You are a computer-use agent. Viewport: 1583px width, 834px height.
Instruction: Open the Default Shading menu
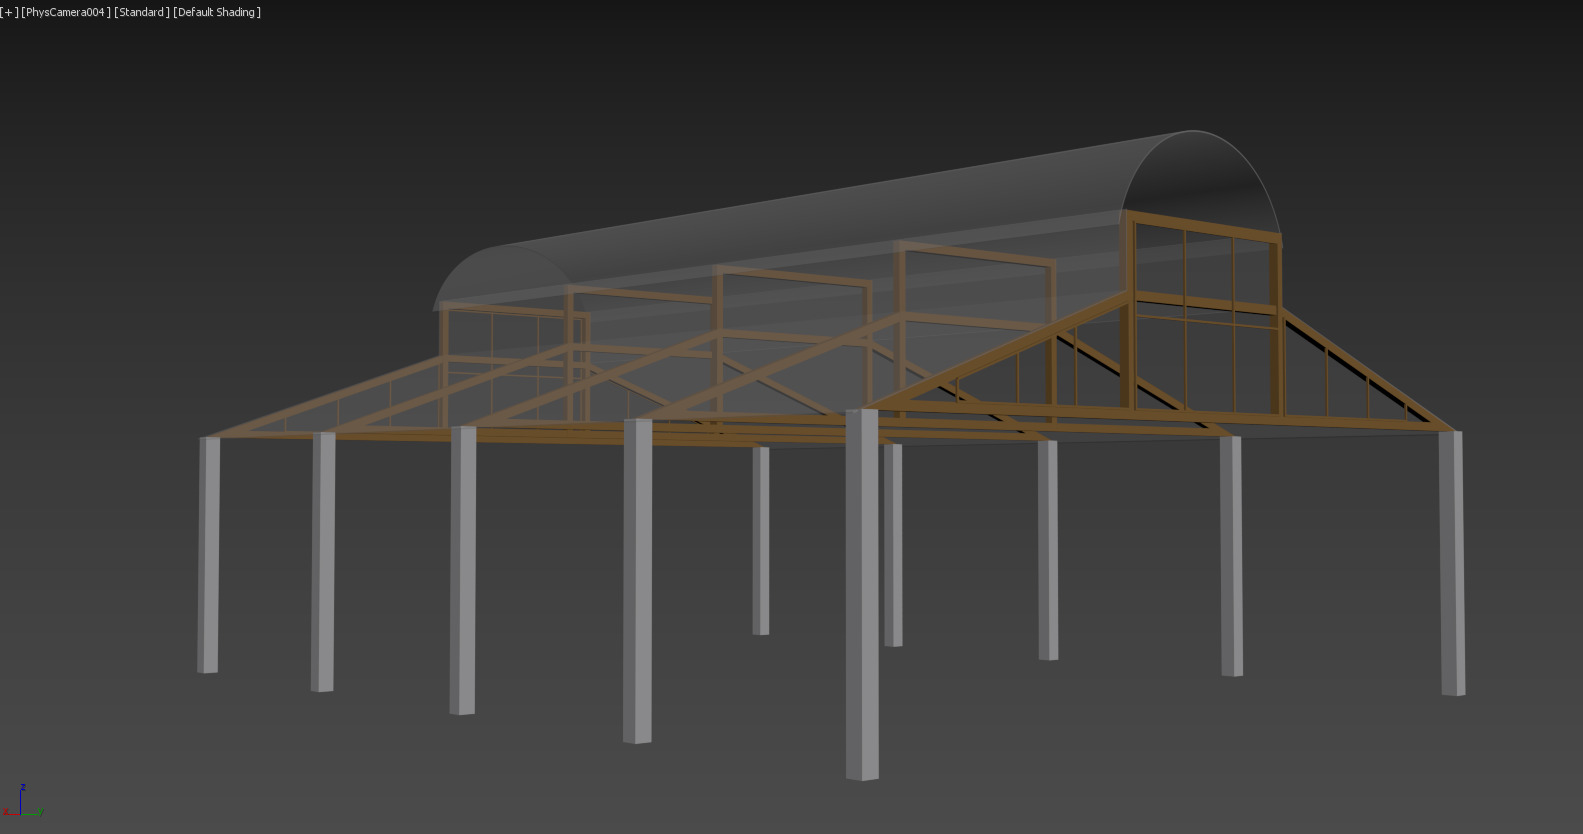click(217, 12)
